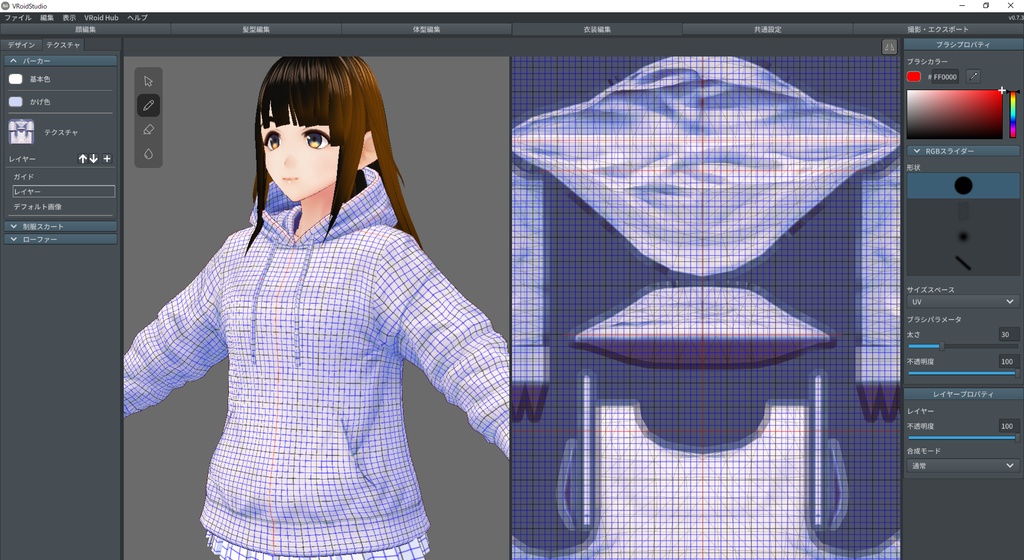This screenshot has height=560, width=1024.
Task: Click the かげ色 lavender color swatch
Action: coord(16,102)
